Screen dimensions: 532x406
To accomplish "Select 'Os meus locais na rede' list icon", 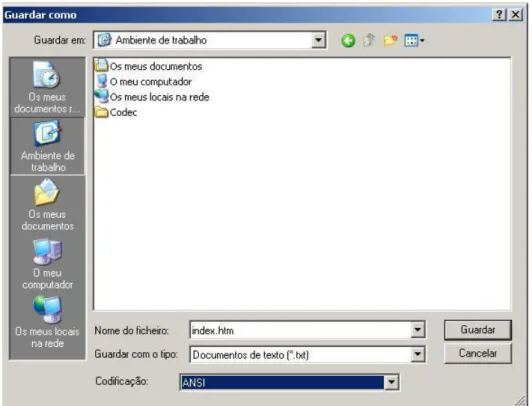I will click(101, 96).
